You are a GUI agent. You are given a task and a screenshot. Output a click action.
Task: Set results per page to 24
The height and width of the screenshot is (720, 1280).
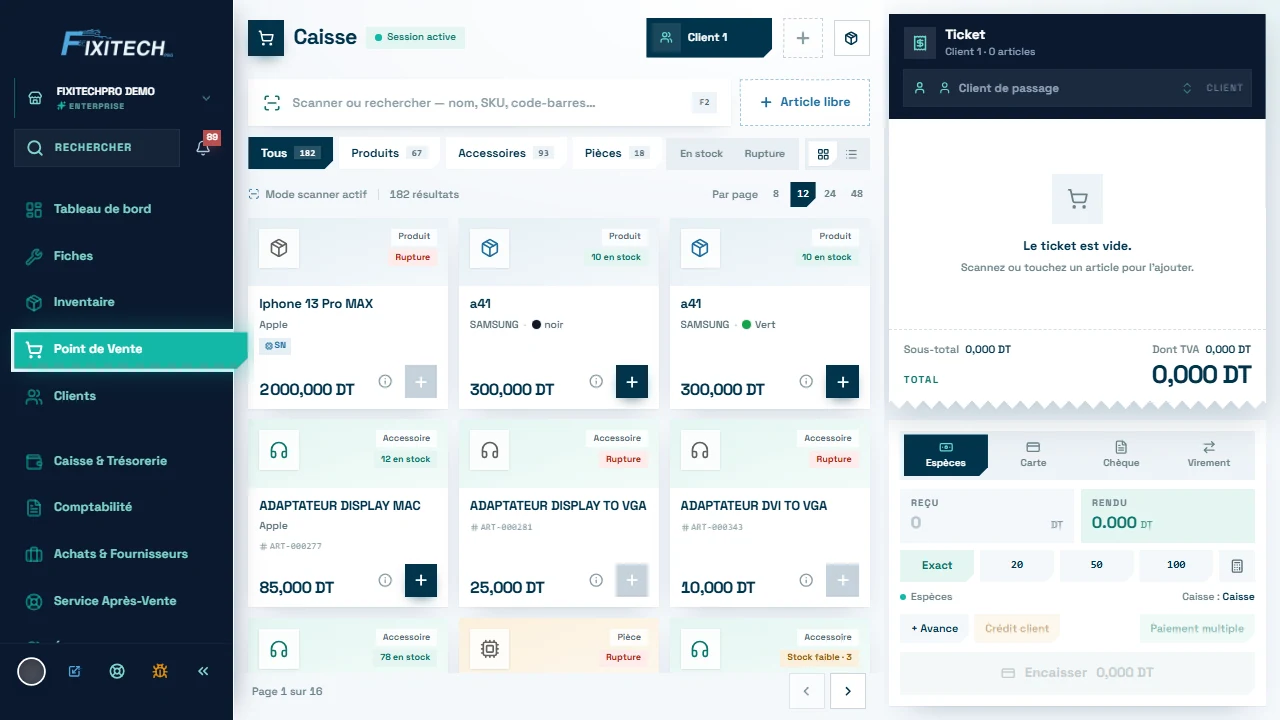[830, 194]
